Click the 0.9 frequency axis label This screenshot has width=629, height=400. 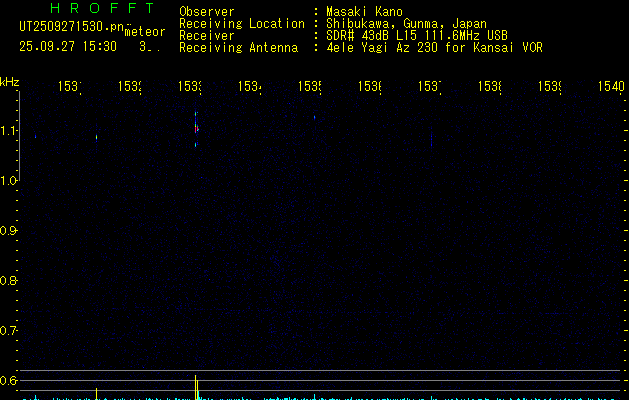(8, 231)
